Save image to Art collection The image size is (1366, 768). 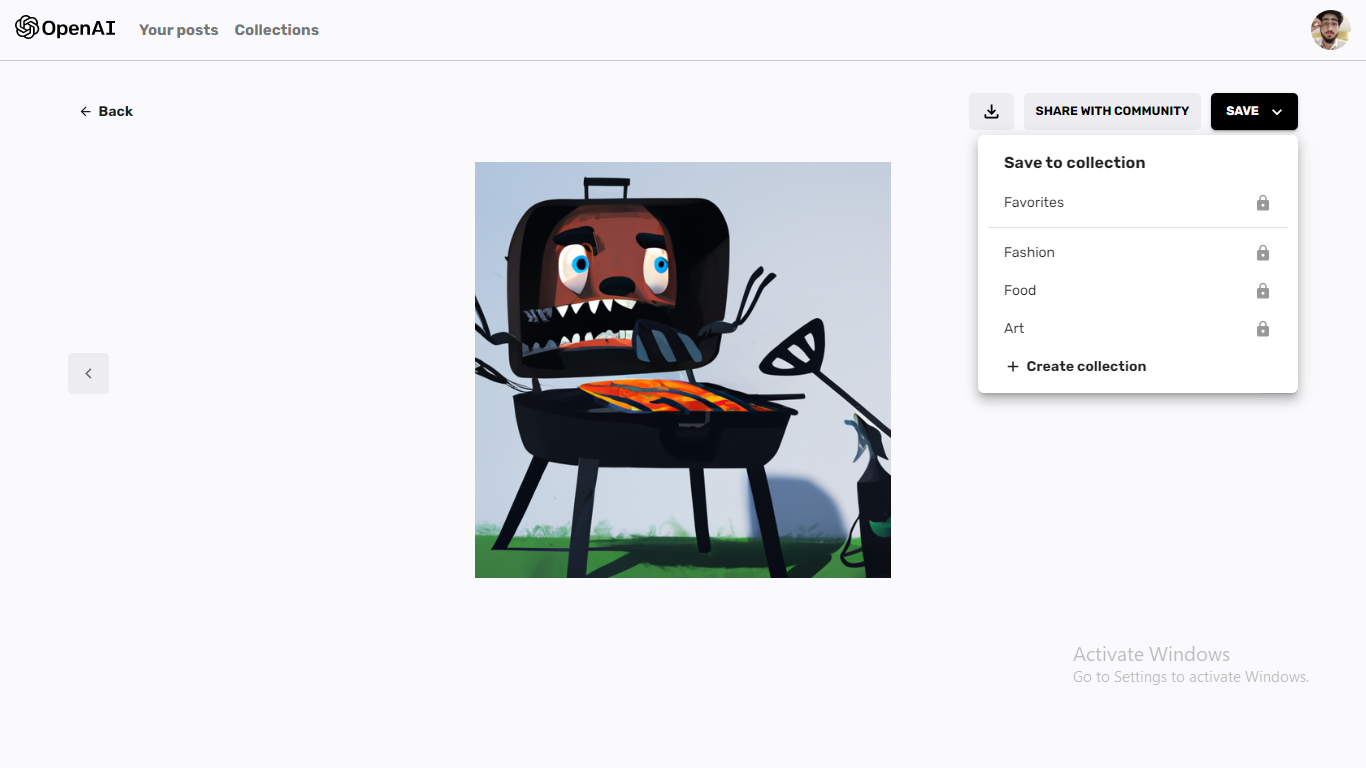point(1137,329)
